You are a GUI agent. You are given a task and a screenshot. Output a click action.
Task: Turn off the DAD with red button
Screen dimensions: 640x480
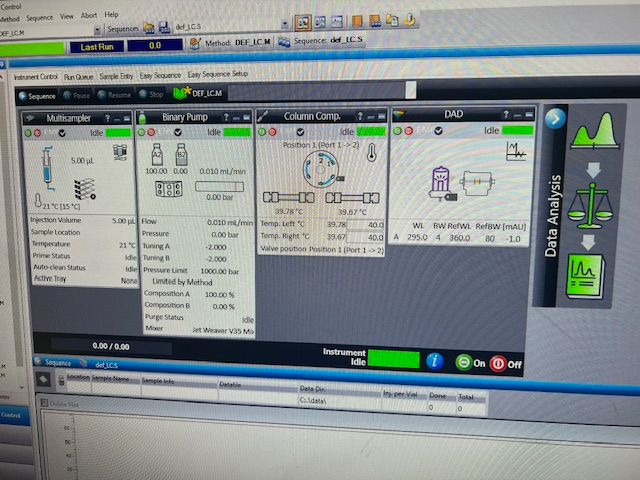(409, 131)
